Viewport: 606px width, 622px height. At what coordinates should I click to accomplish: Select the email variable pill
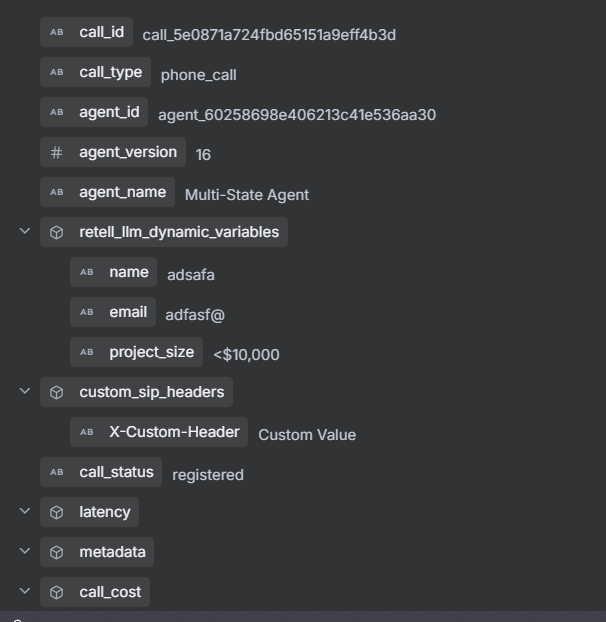point(113,312)
